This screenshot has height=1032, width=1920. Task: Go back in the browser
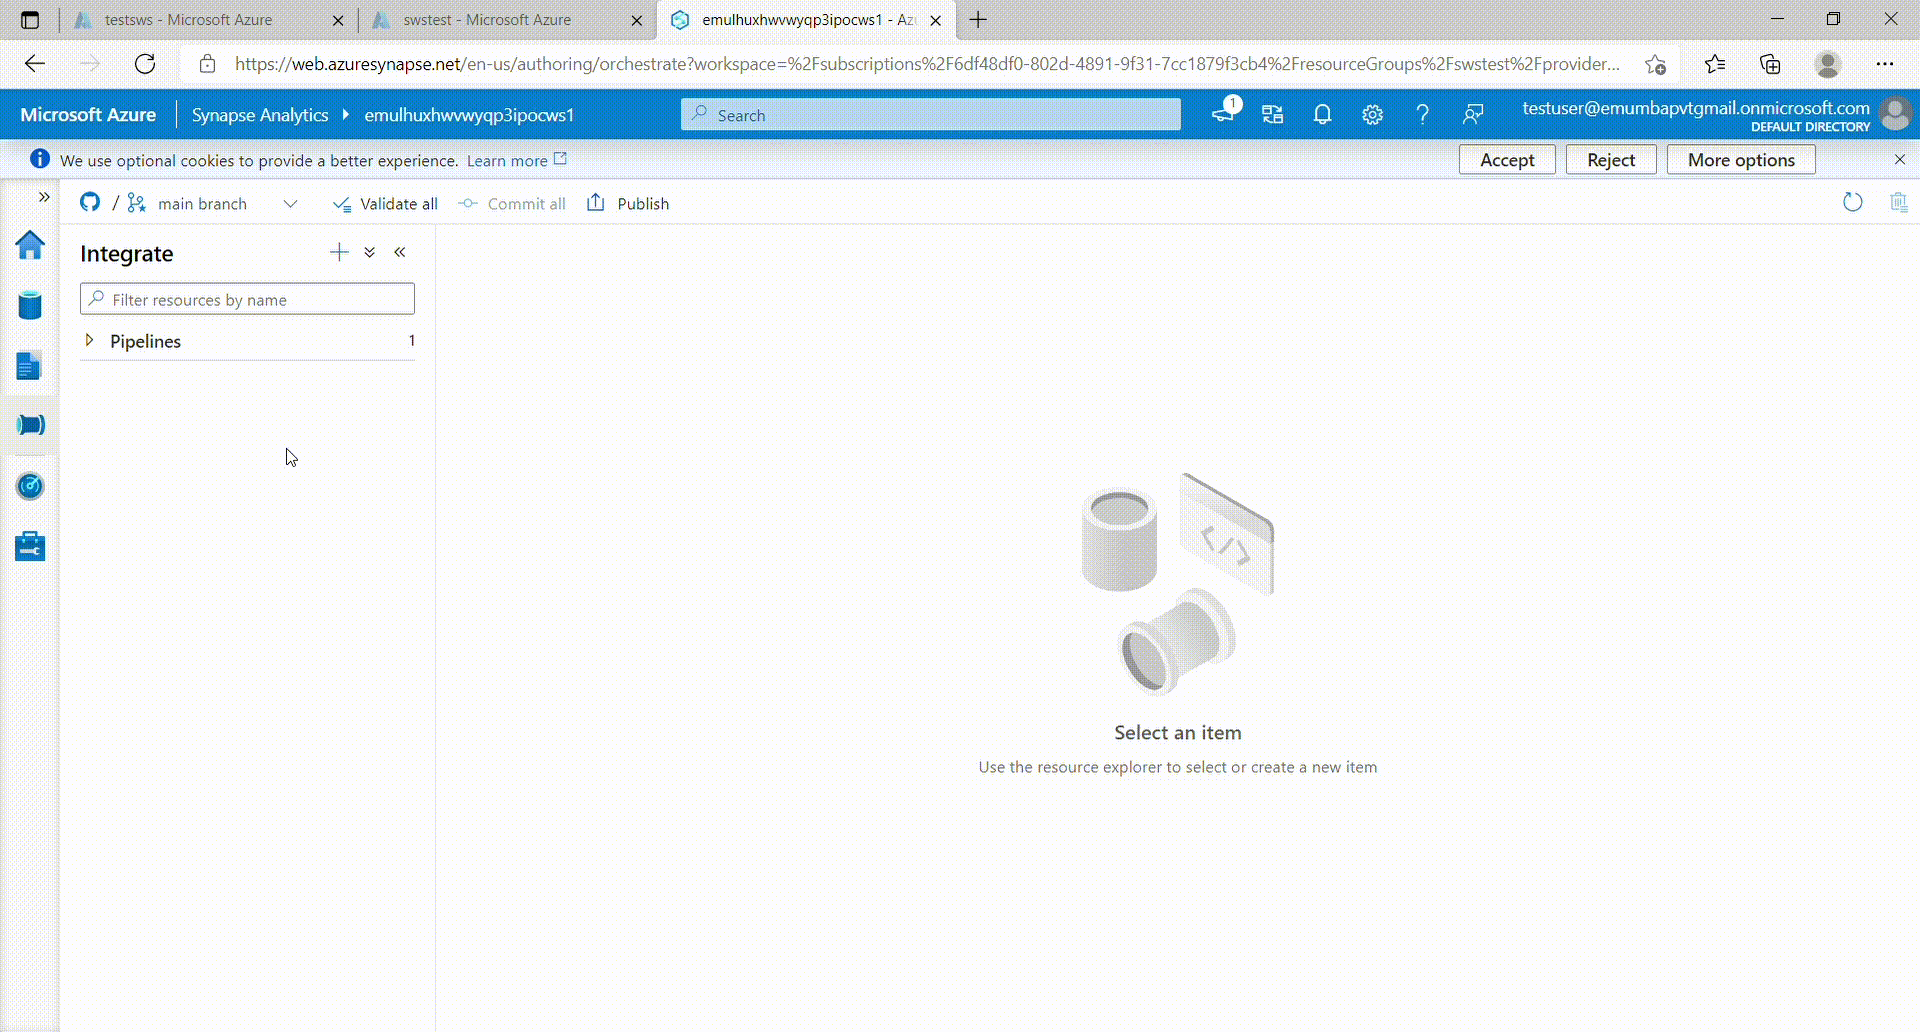pos(35,64)
